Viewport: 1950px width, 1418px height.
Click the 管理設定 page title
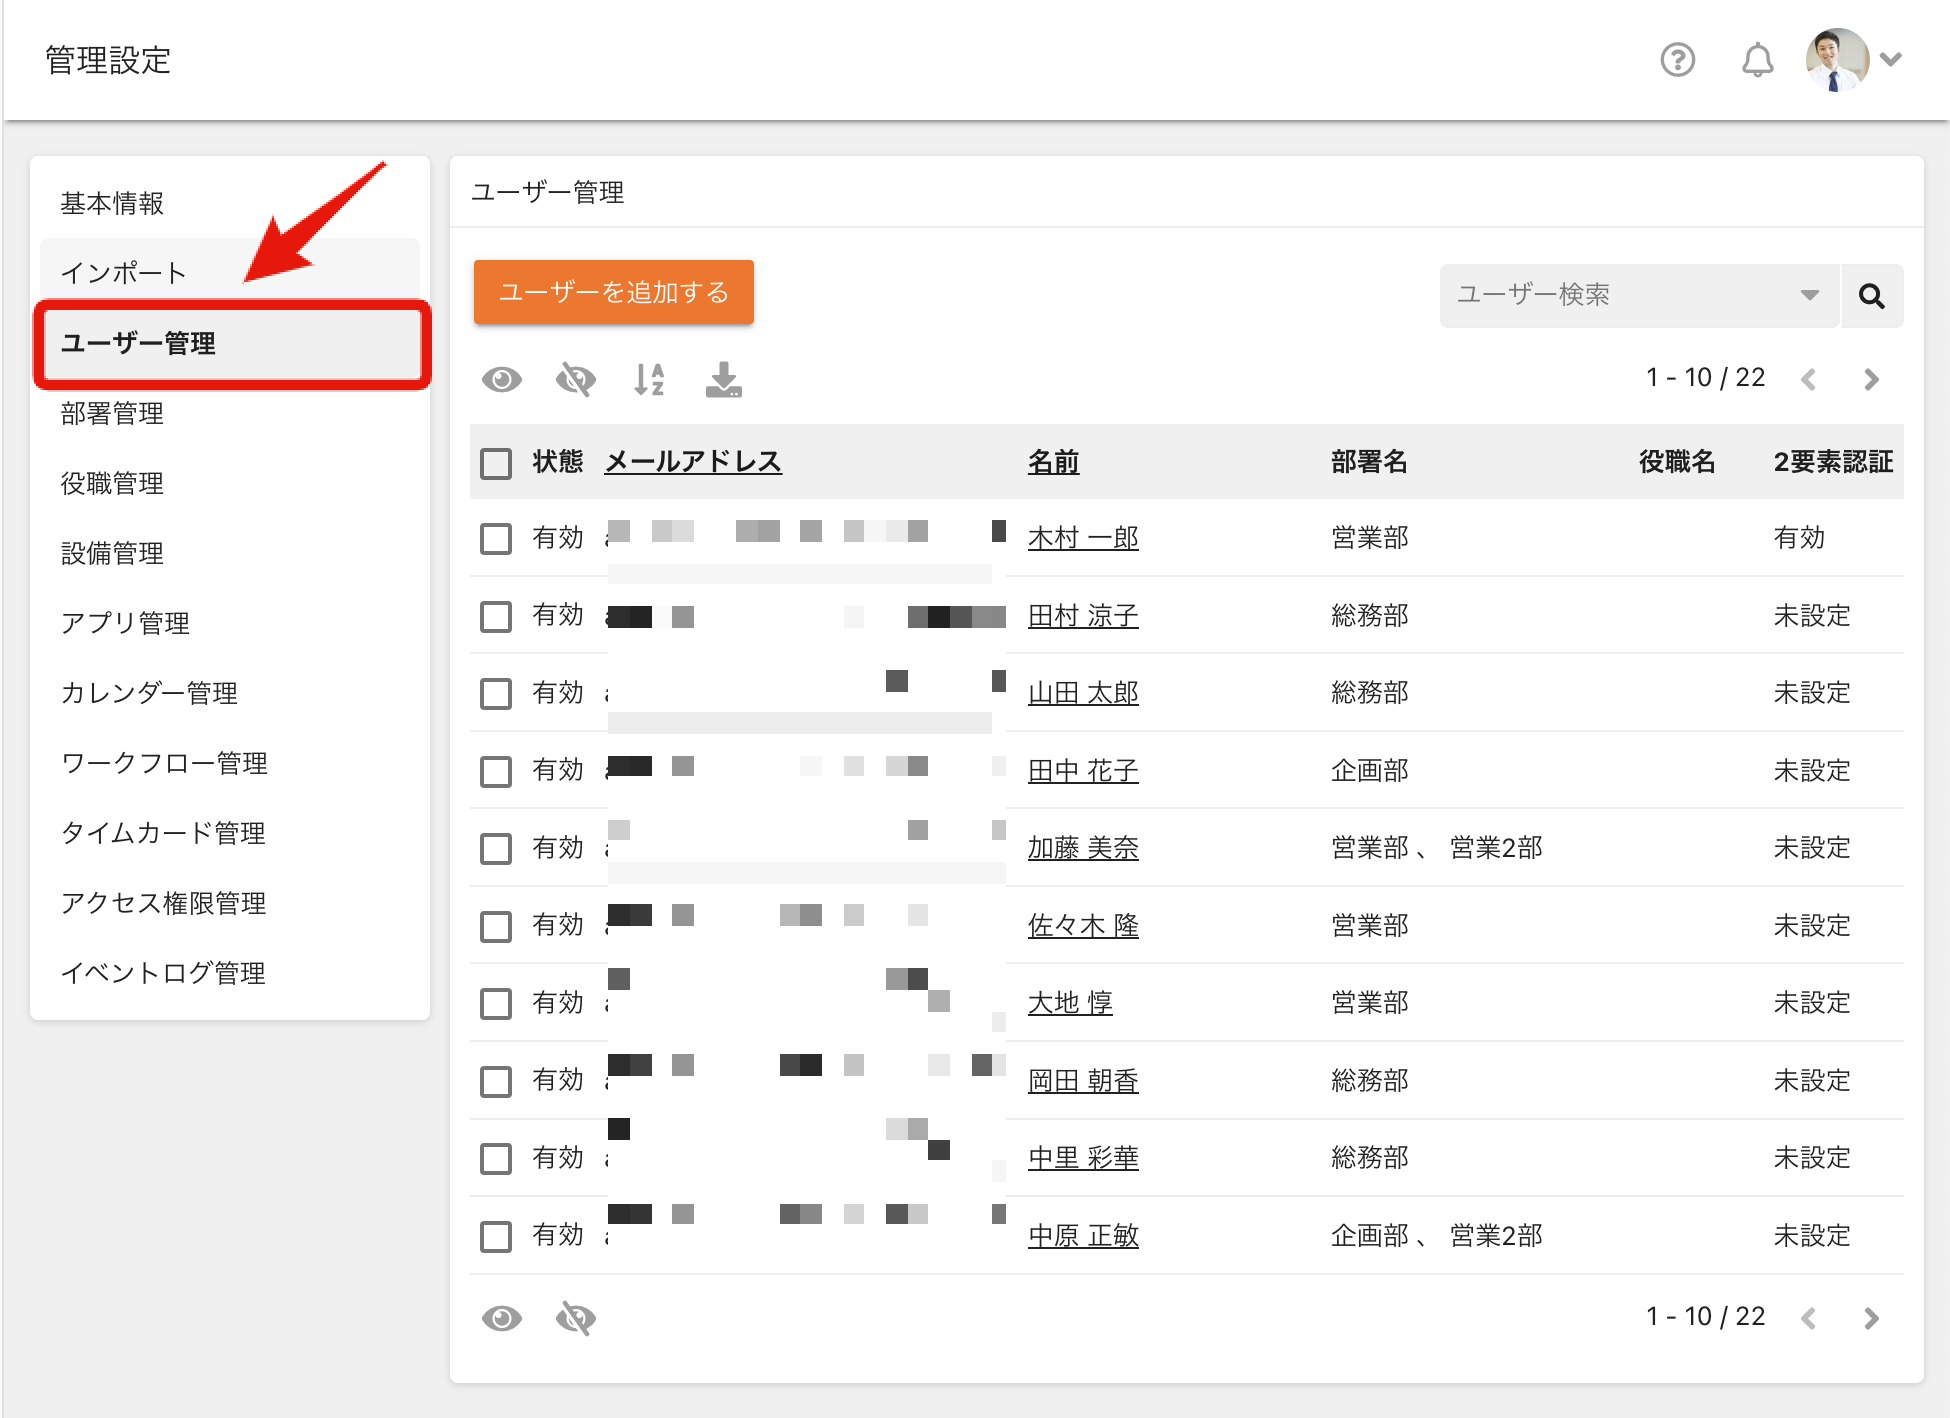(108, 60)
